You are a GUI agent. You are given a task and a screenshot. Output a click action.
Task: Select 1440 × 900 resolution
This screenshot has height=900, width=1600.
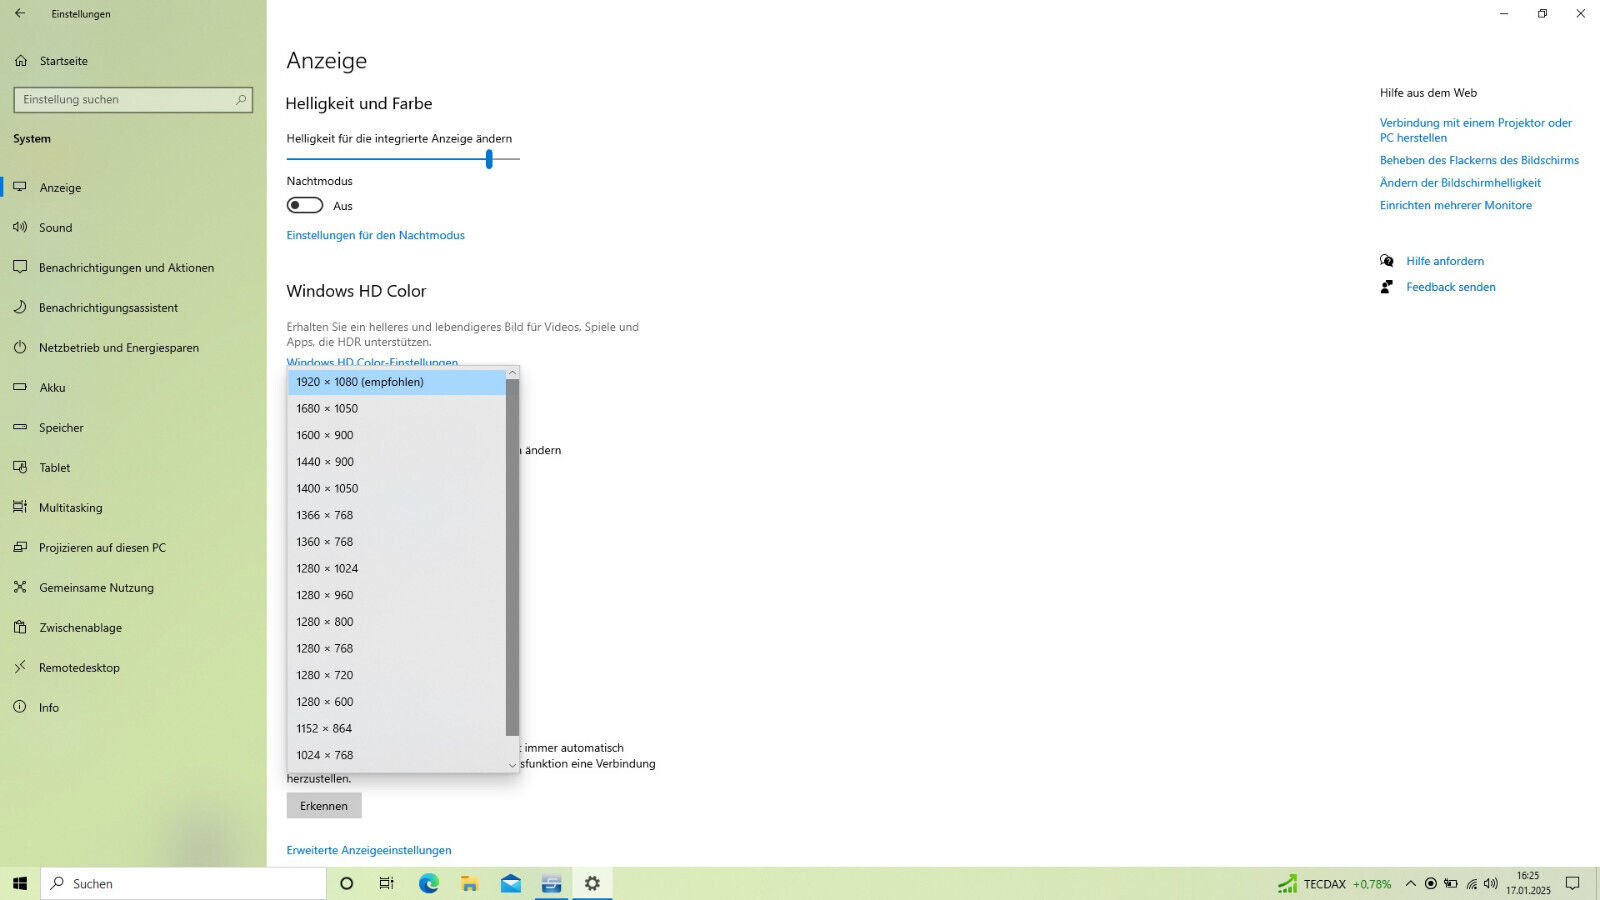(397, 462)
